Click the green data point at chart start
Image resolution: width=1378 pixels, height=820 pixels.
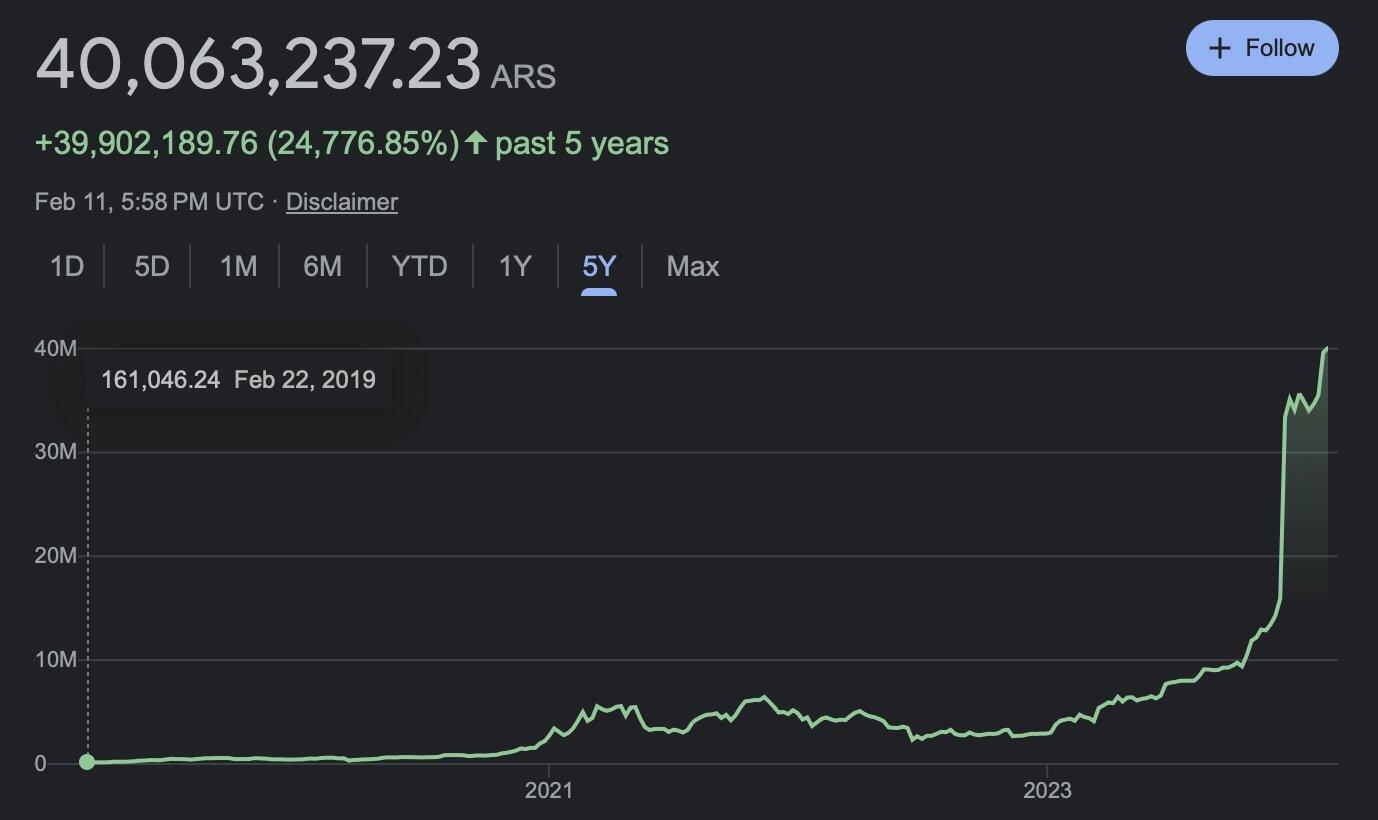(87, 762)
